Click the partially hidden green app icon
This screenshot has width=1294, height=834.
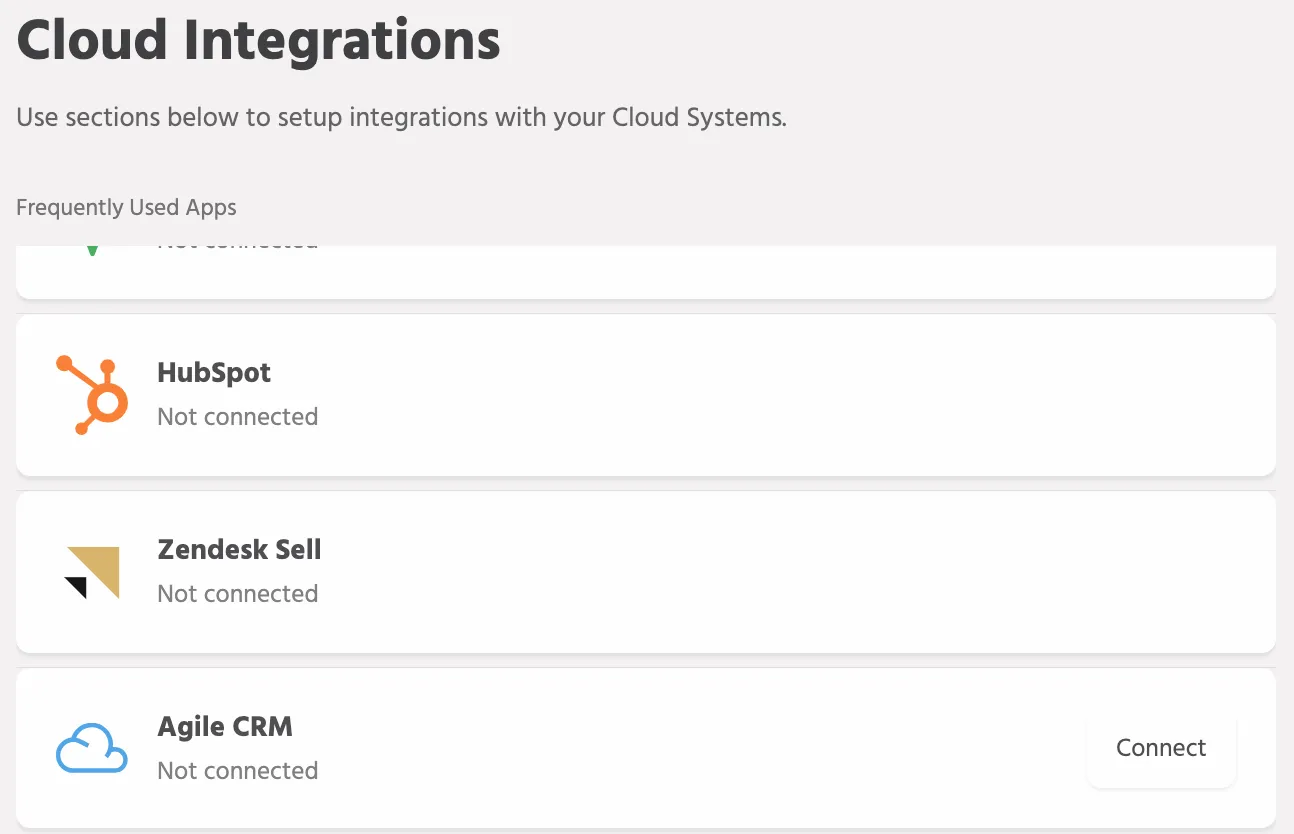[x=92, y=250]
